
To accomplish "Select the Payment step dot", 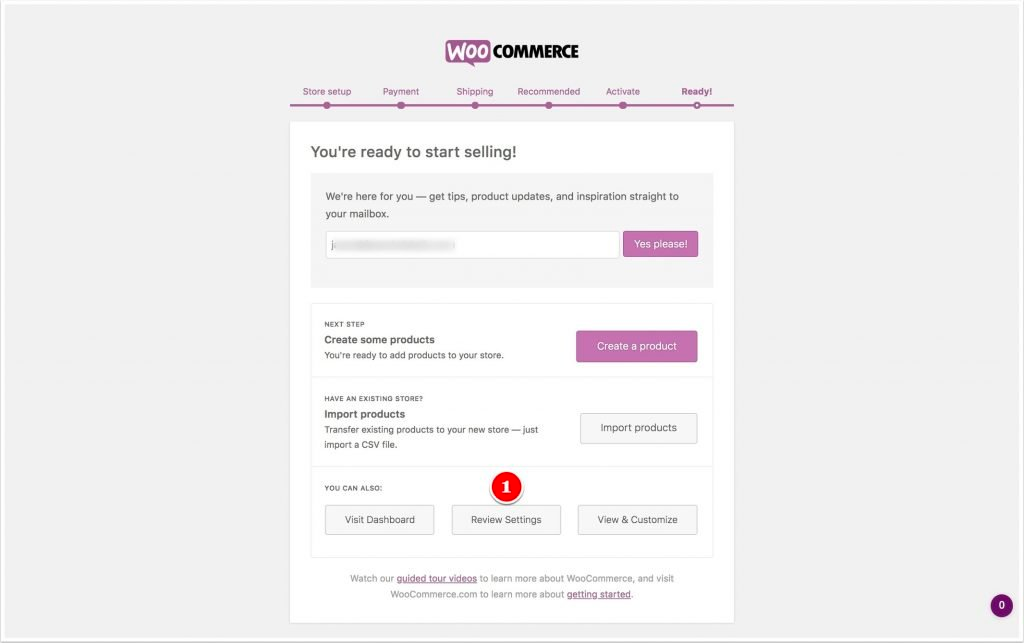I will [401, 103].
